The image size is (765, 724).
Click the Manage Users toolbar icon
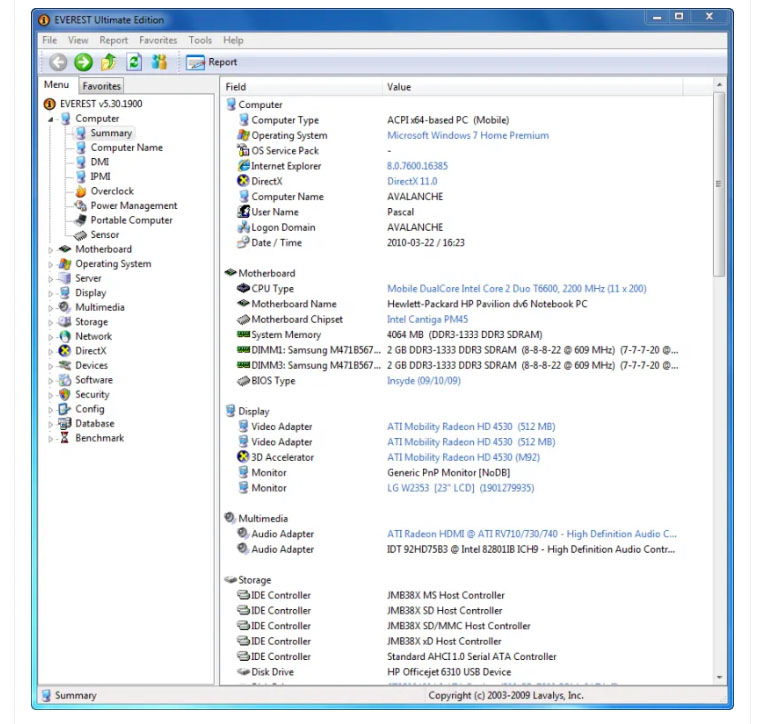point(159,62)
